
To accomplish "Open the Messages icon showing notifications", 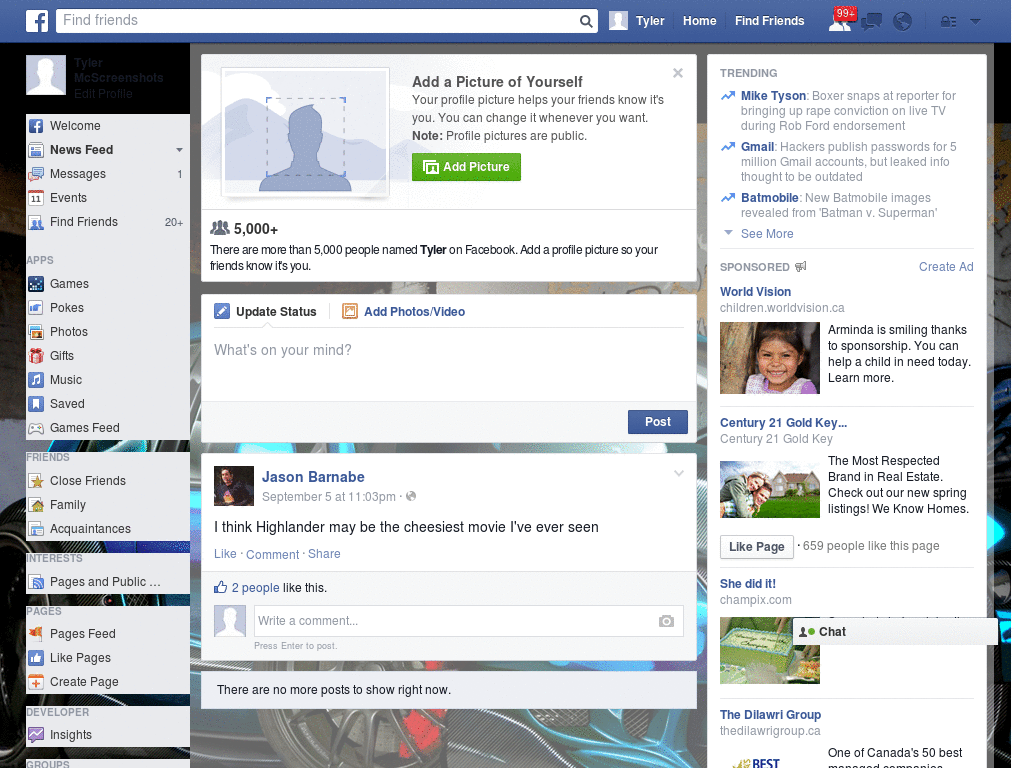I will pyautogui.click(x=871, y=20).
